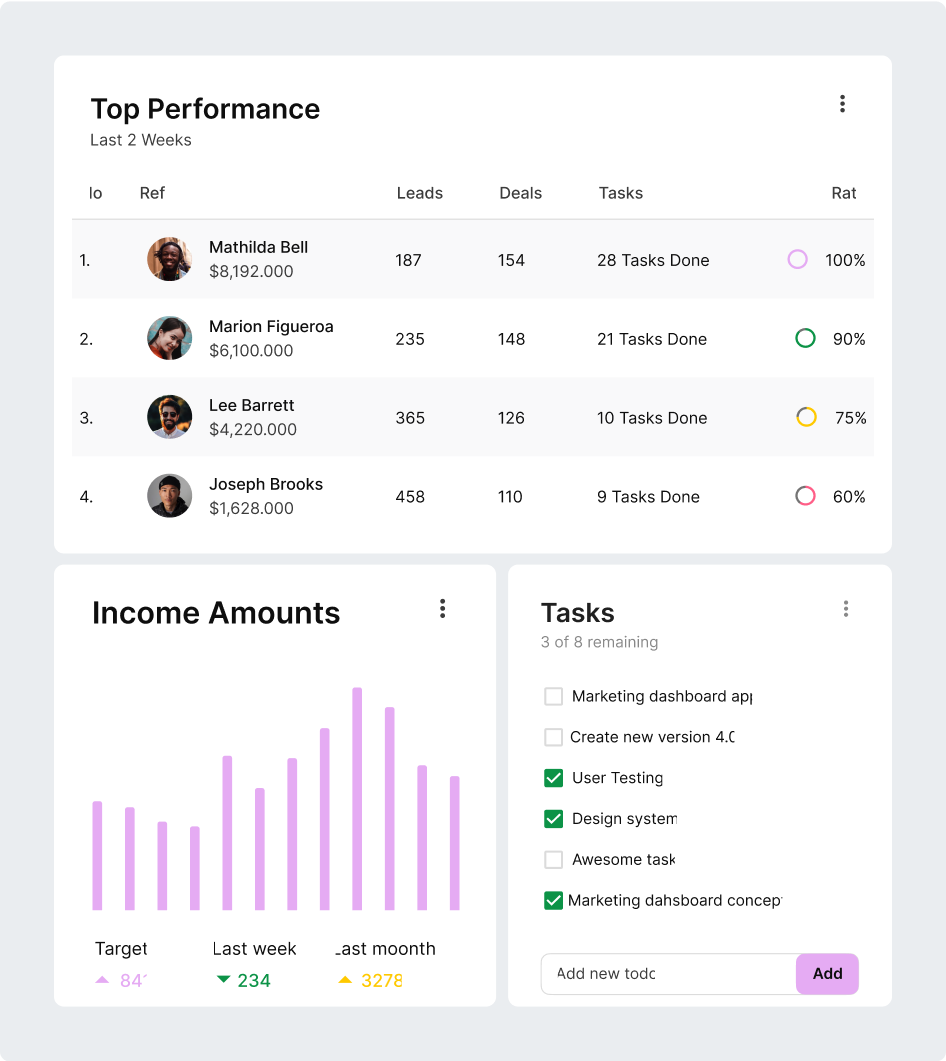Click the yellow 75% rating ring
The height and width of the screenshot is (1061, 946).
806,417
